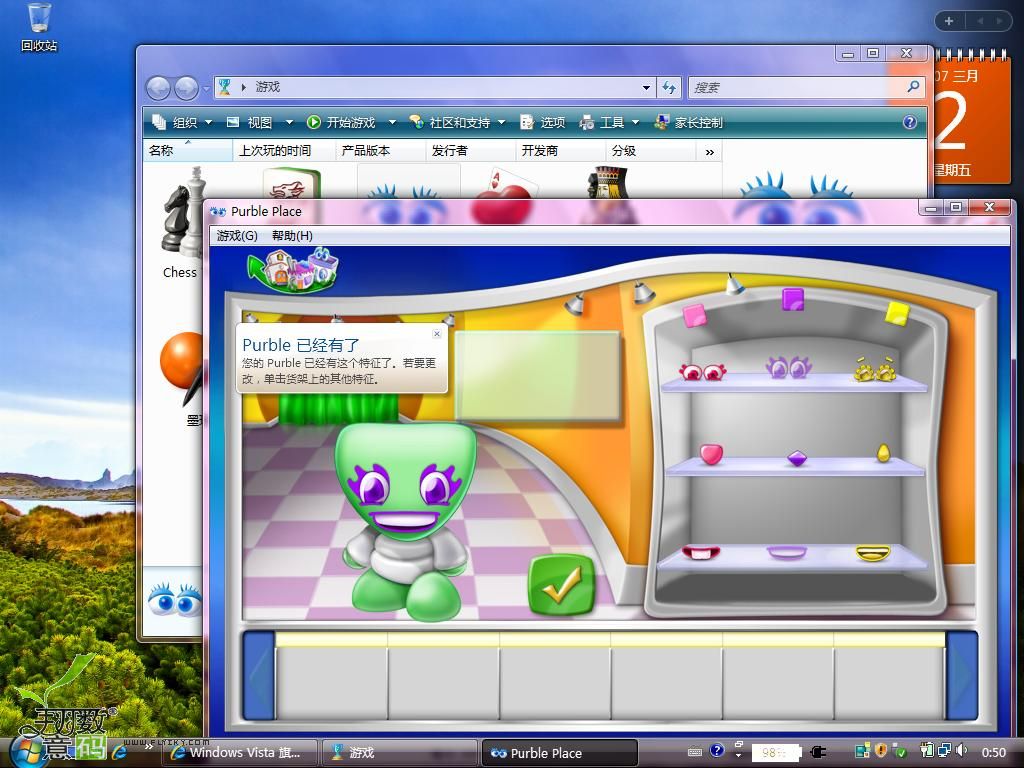Click the security shield tray icon
This screenshot has width=1024, height=768.
pyautogui.click(x=881, y=750)
